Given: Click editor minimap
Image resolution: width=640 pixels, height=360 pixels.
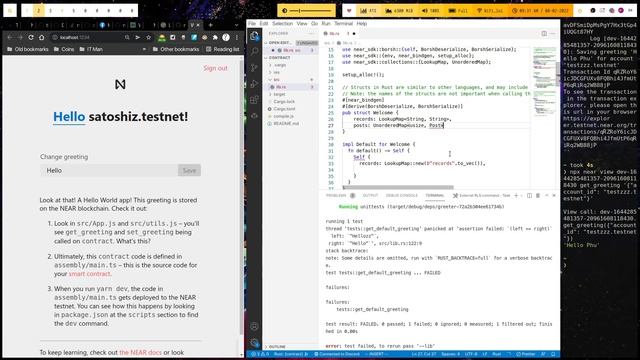Looking at the screenshot, I should pyautogui.click(x=544, y=82).
